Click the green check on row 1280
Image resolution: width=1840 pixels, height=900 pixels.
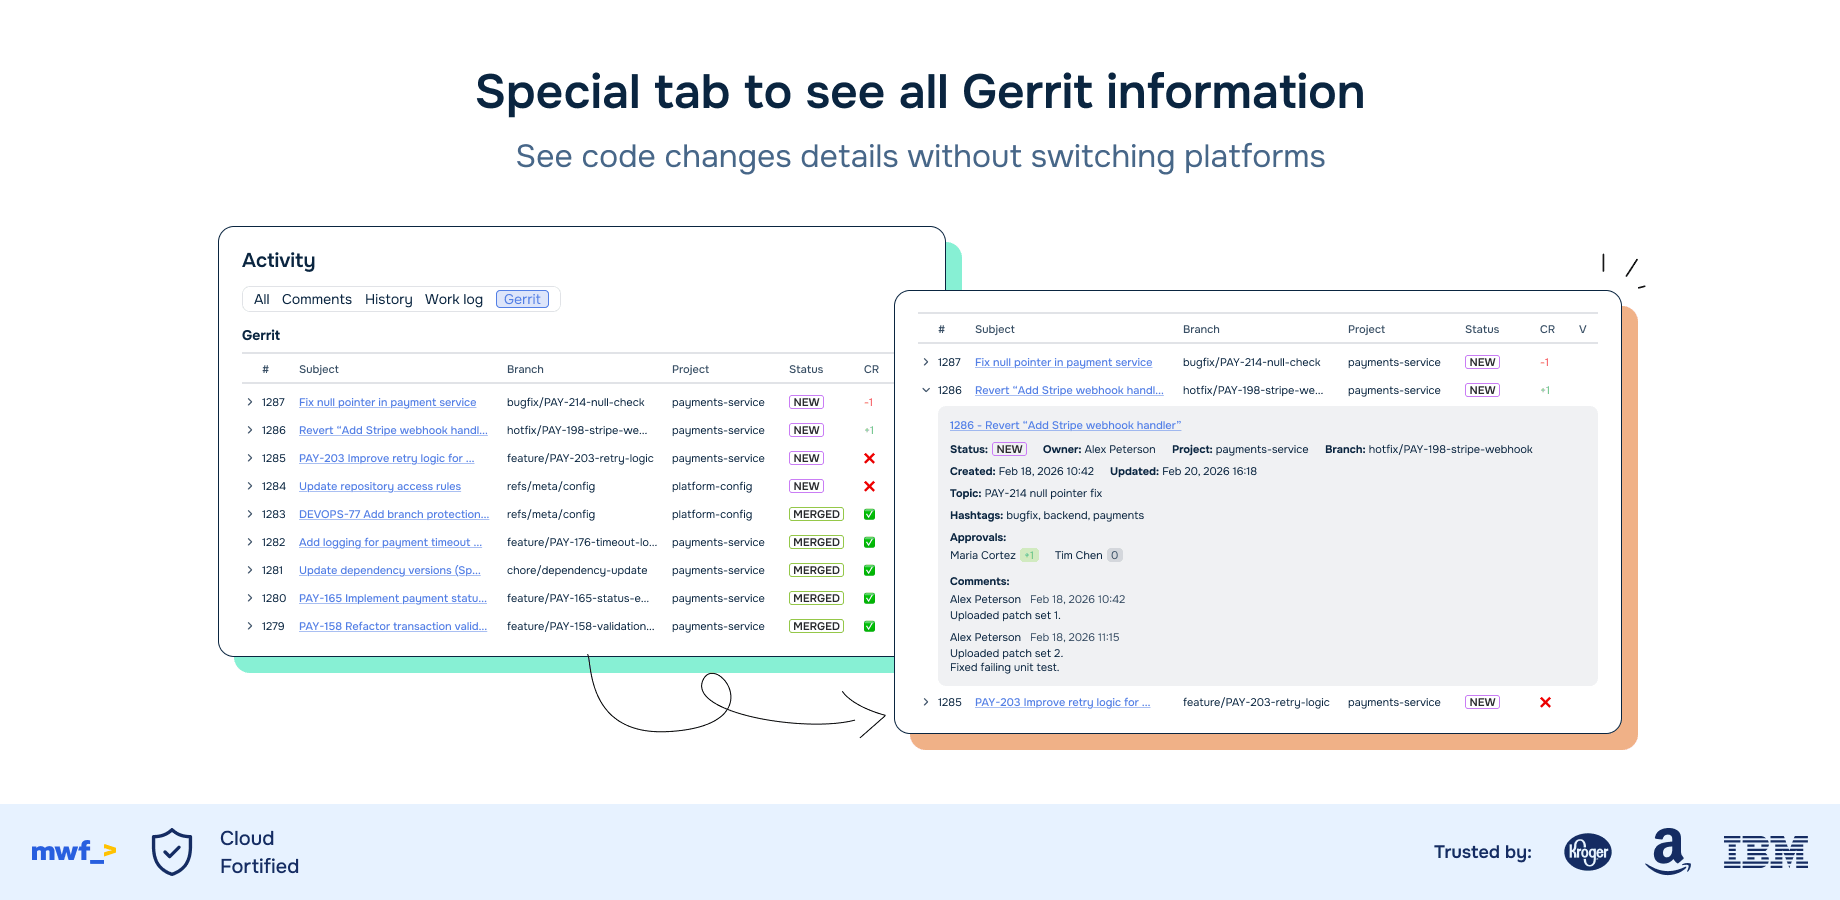click(869, 599)
